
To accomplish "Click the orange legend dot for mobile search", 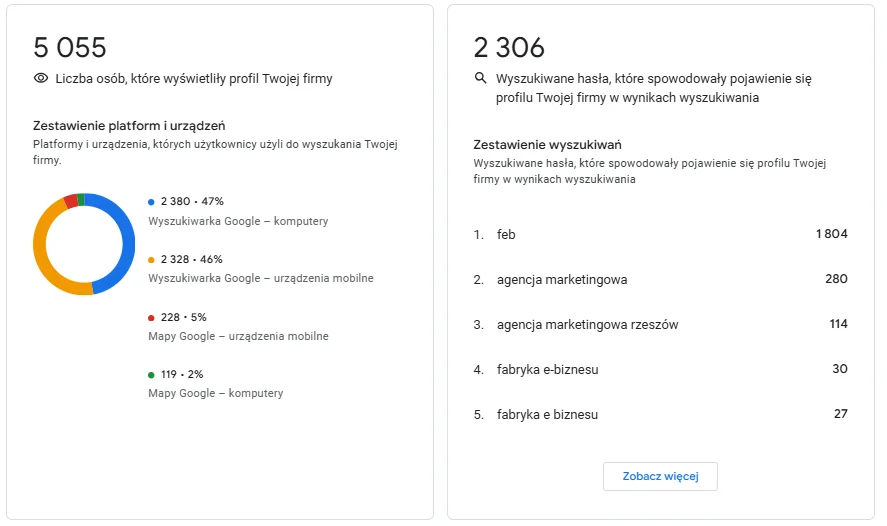I will tap(151, 260).
